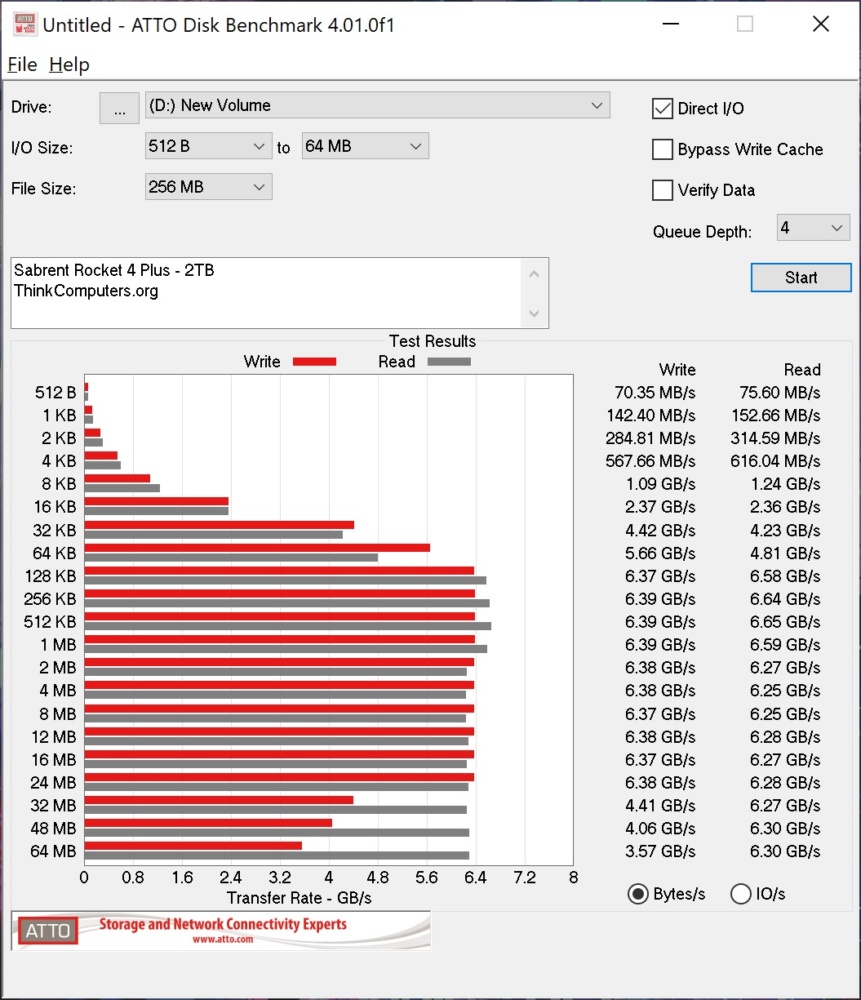Viewport: 861px width, 1000px height.
Task: Click the 48 MB row label
Action: pyautogui.click(x=54, y=828)
